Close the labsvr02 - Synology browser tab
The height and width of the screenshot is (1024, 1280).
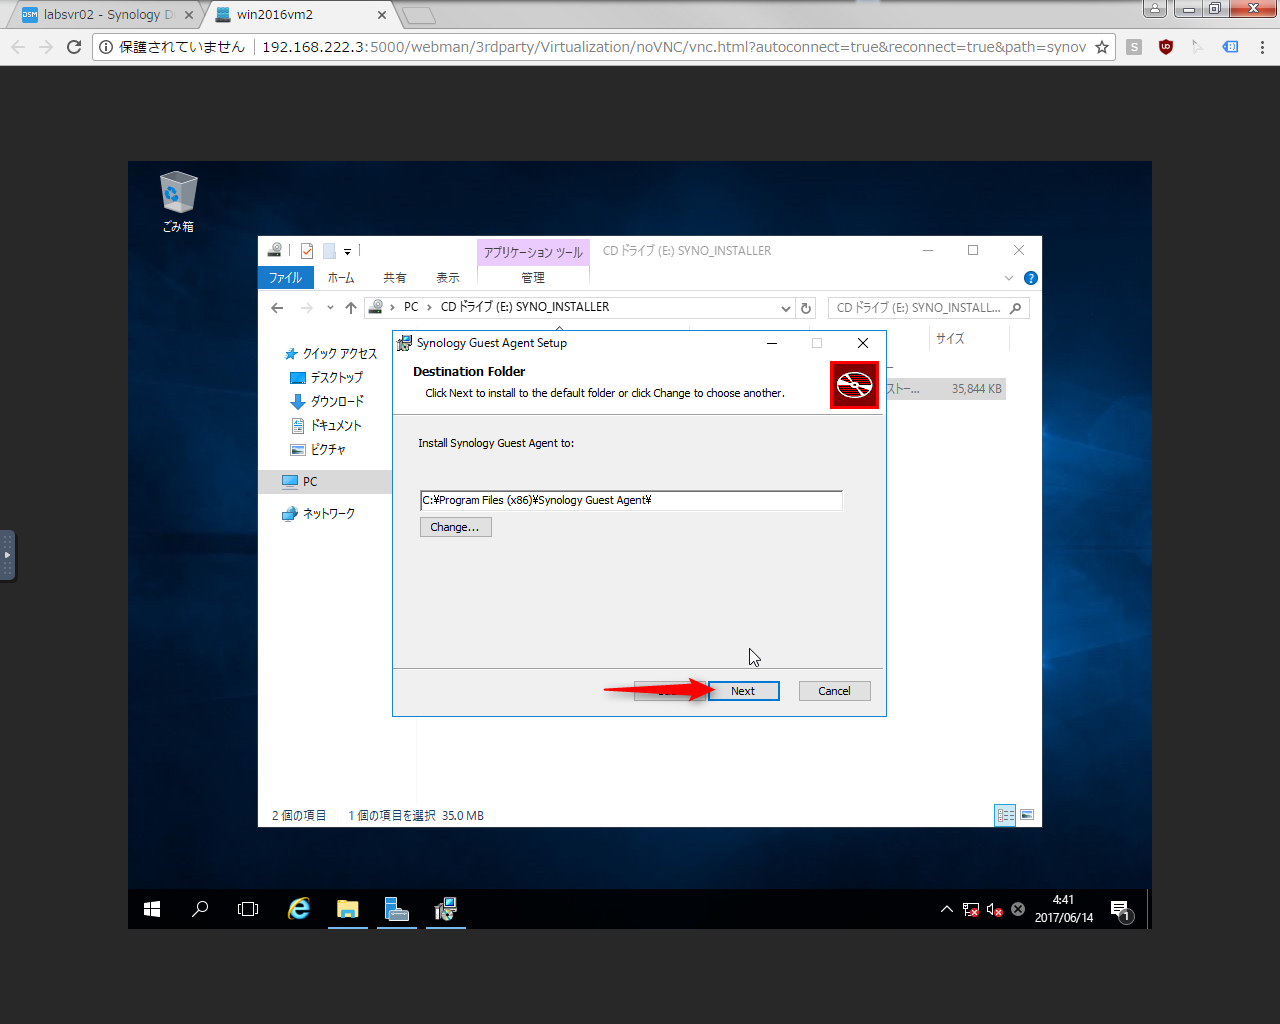(x=188, y=15)
